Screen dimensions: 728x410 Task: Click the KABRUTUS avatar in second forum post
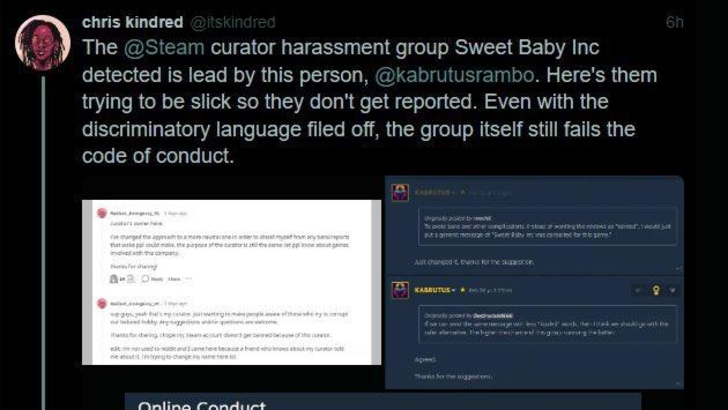click(x=400, y=290)
